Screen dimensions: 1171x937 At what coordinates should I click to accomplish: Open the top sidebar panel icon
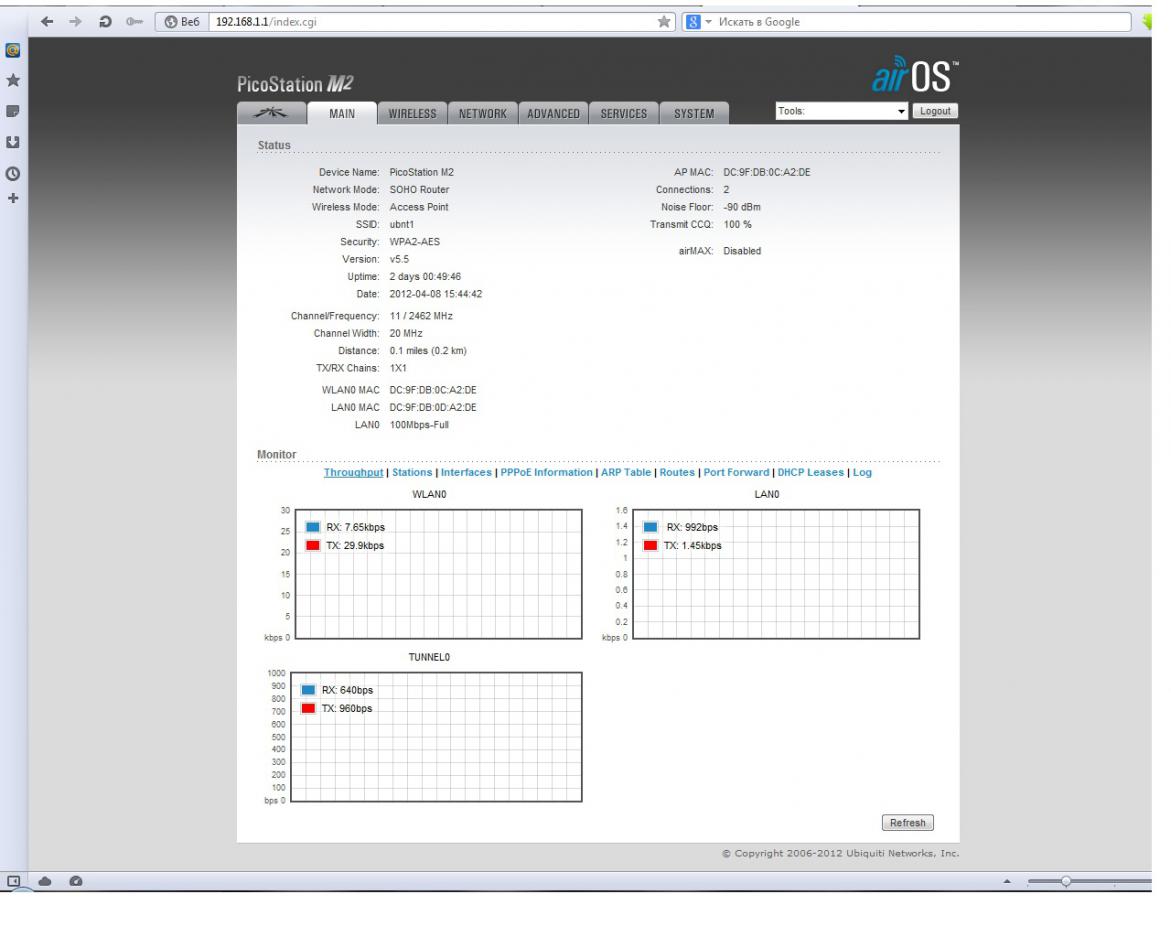click(x=13, y=51)
